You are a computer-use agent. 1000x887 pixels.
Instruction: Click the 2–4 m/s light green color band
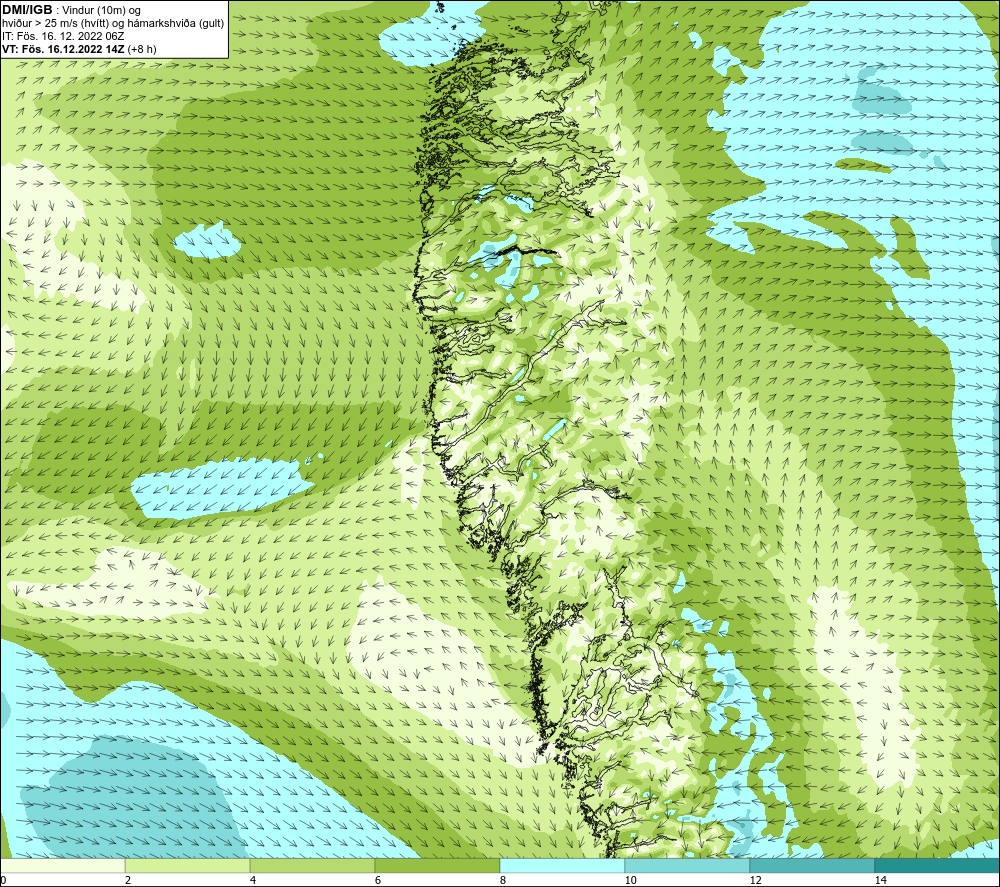pyautogui.click(x=188, y=865)
